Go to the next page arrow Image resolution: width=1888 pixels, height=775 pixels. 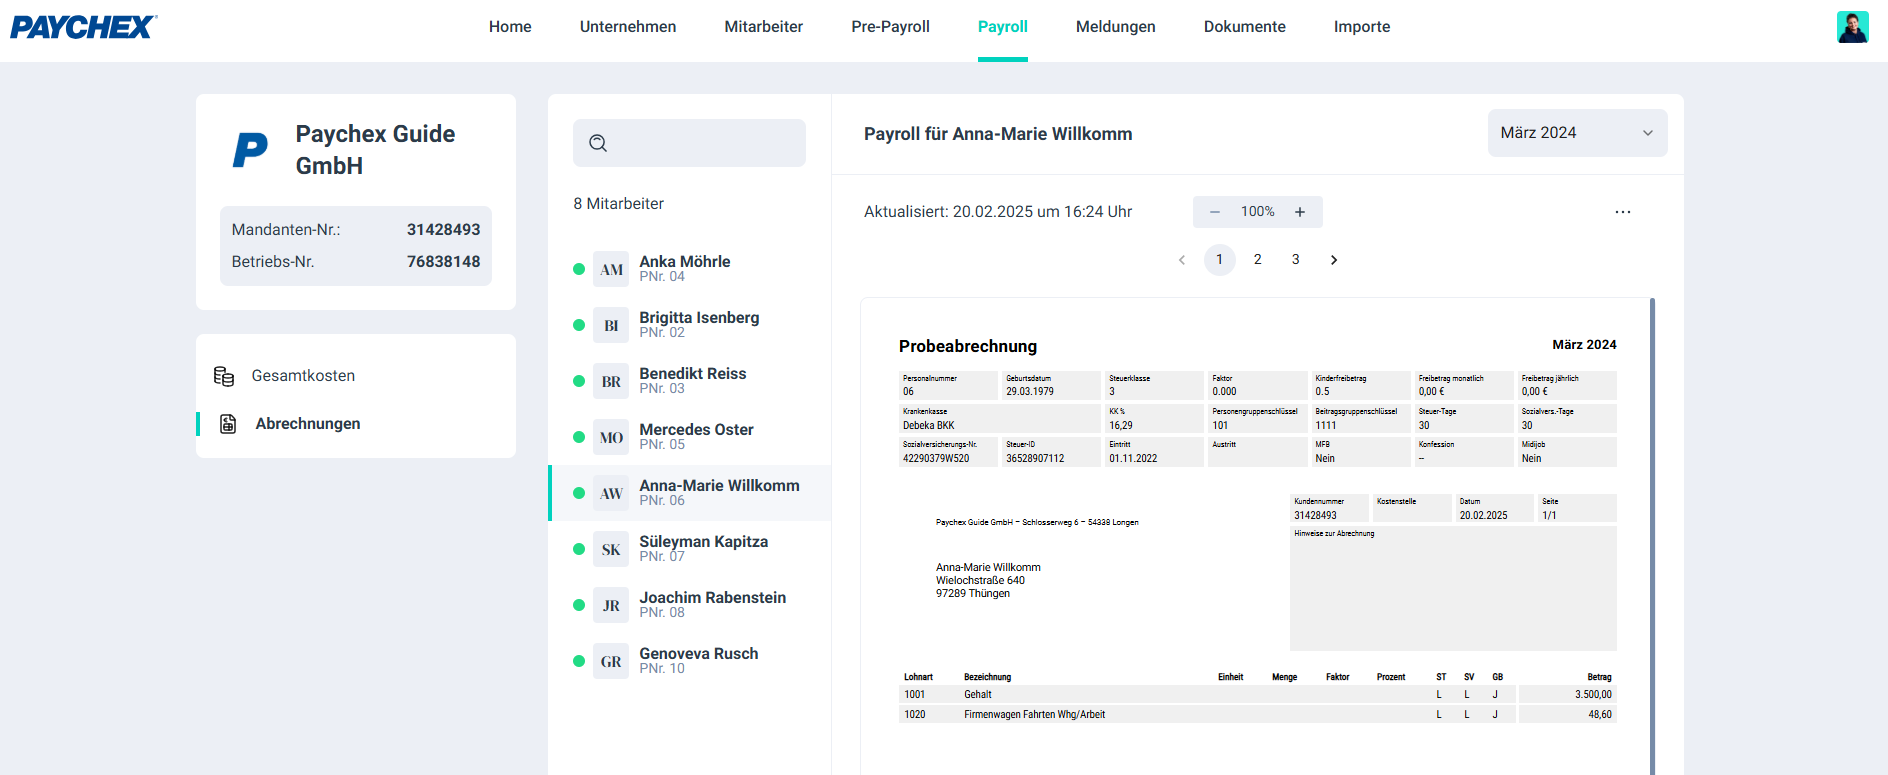click(x=1334, y=260)
